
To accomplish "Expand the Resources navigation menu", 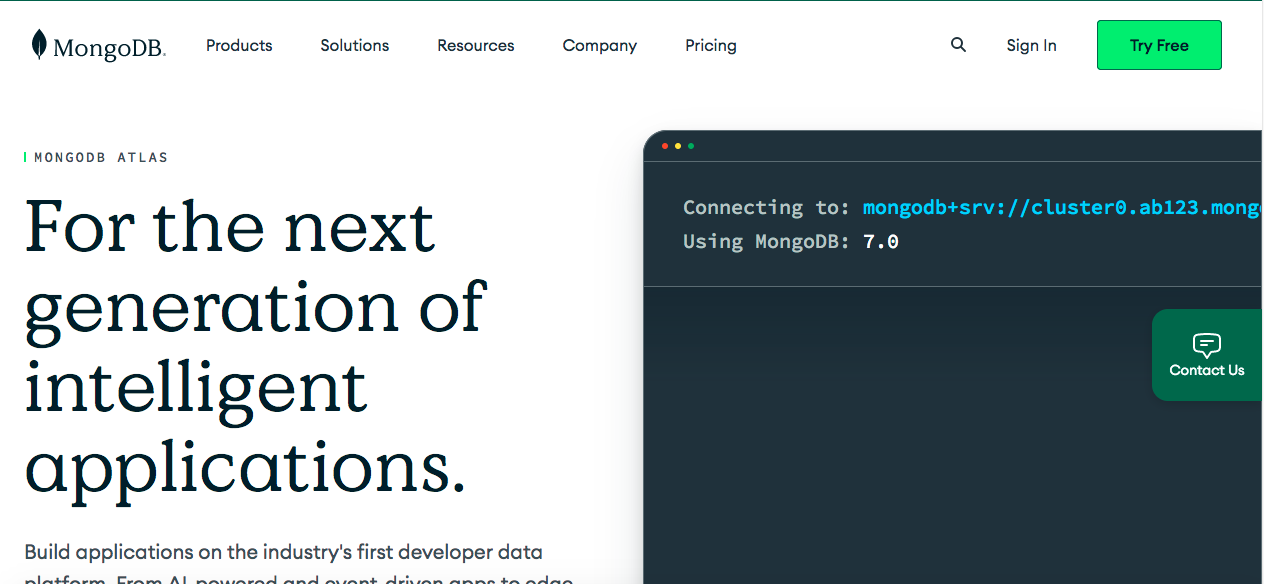I will tap(475, 45).
